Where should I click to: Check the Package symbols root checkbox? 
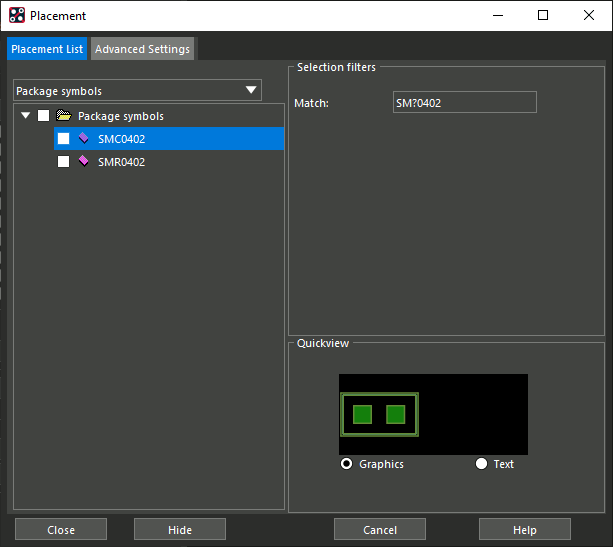pyautogui.click(x=43, y=116)
